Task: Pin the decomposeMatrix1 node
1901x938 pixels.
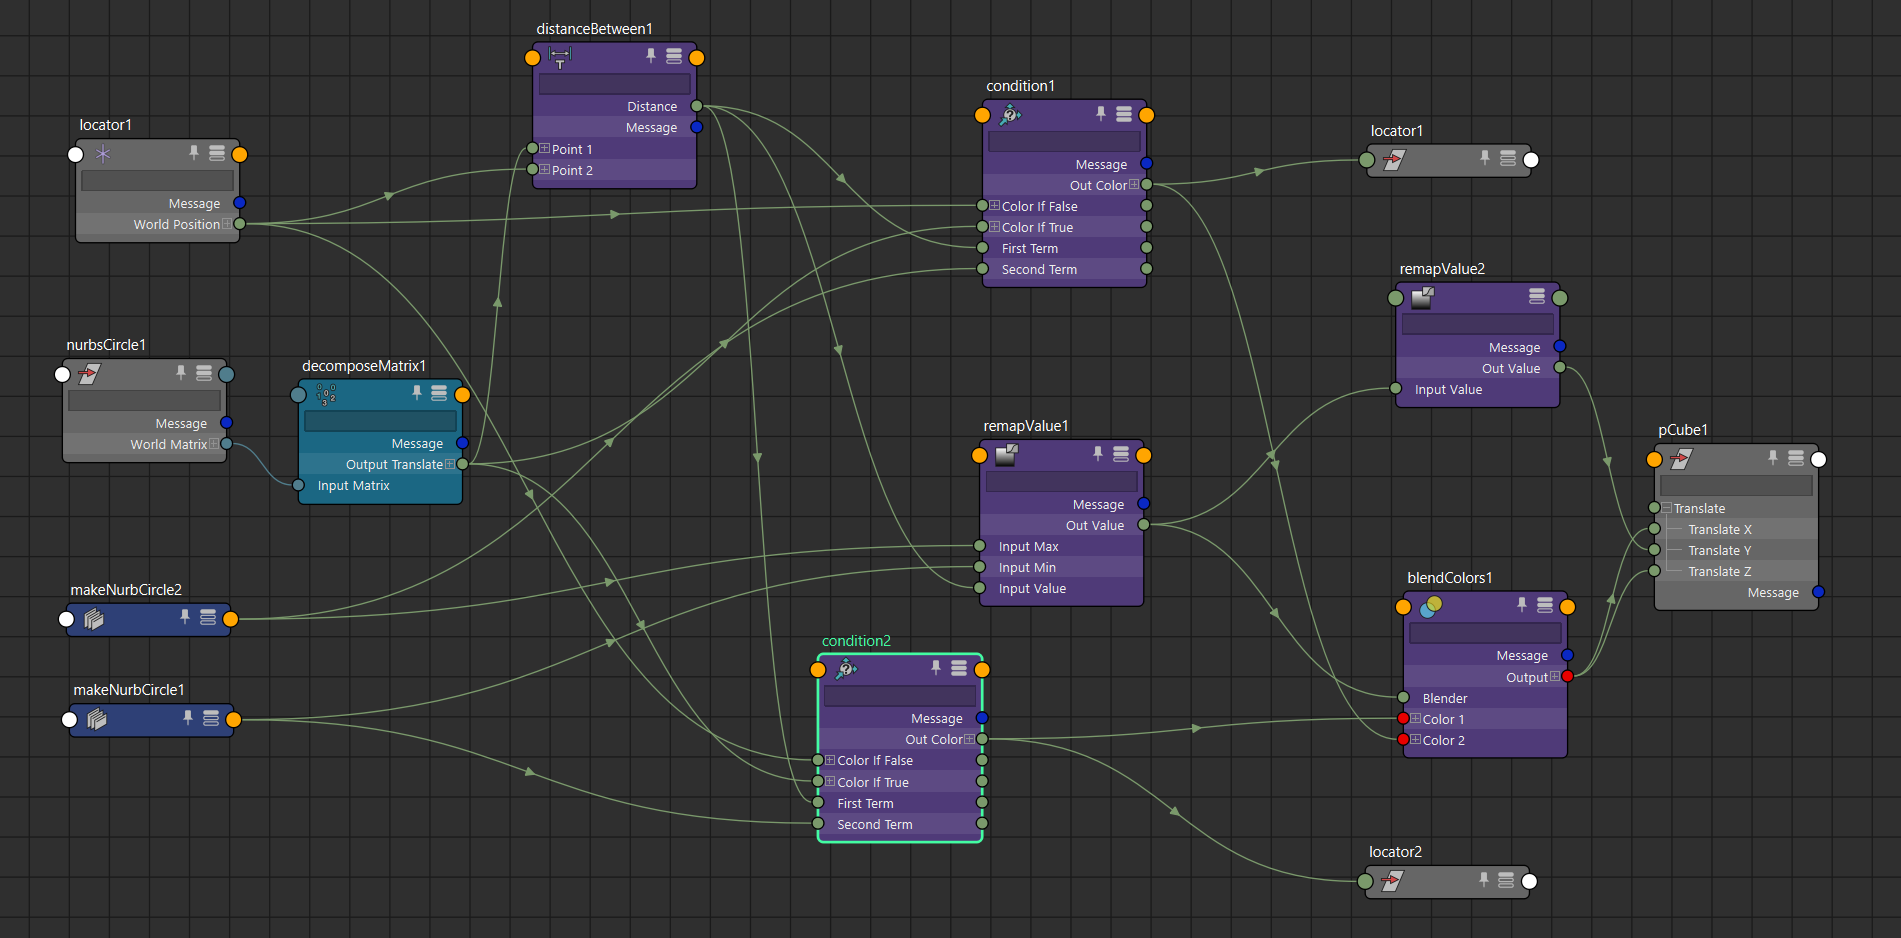Action: [x=417, y=392]
